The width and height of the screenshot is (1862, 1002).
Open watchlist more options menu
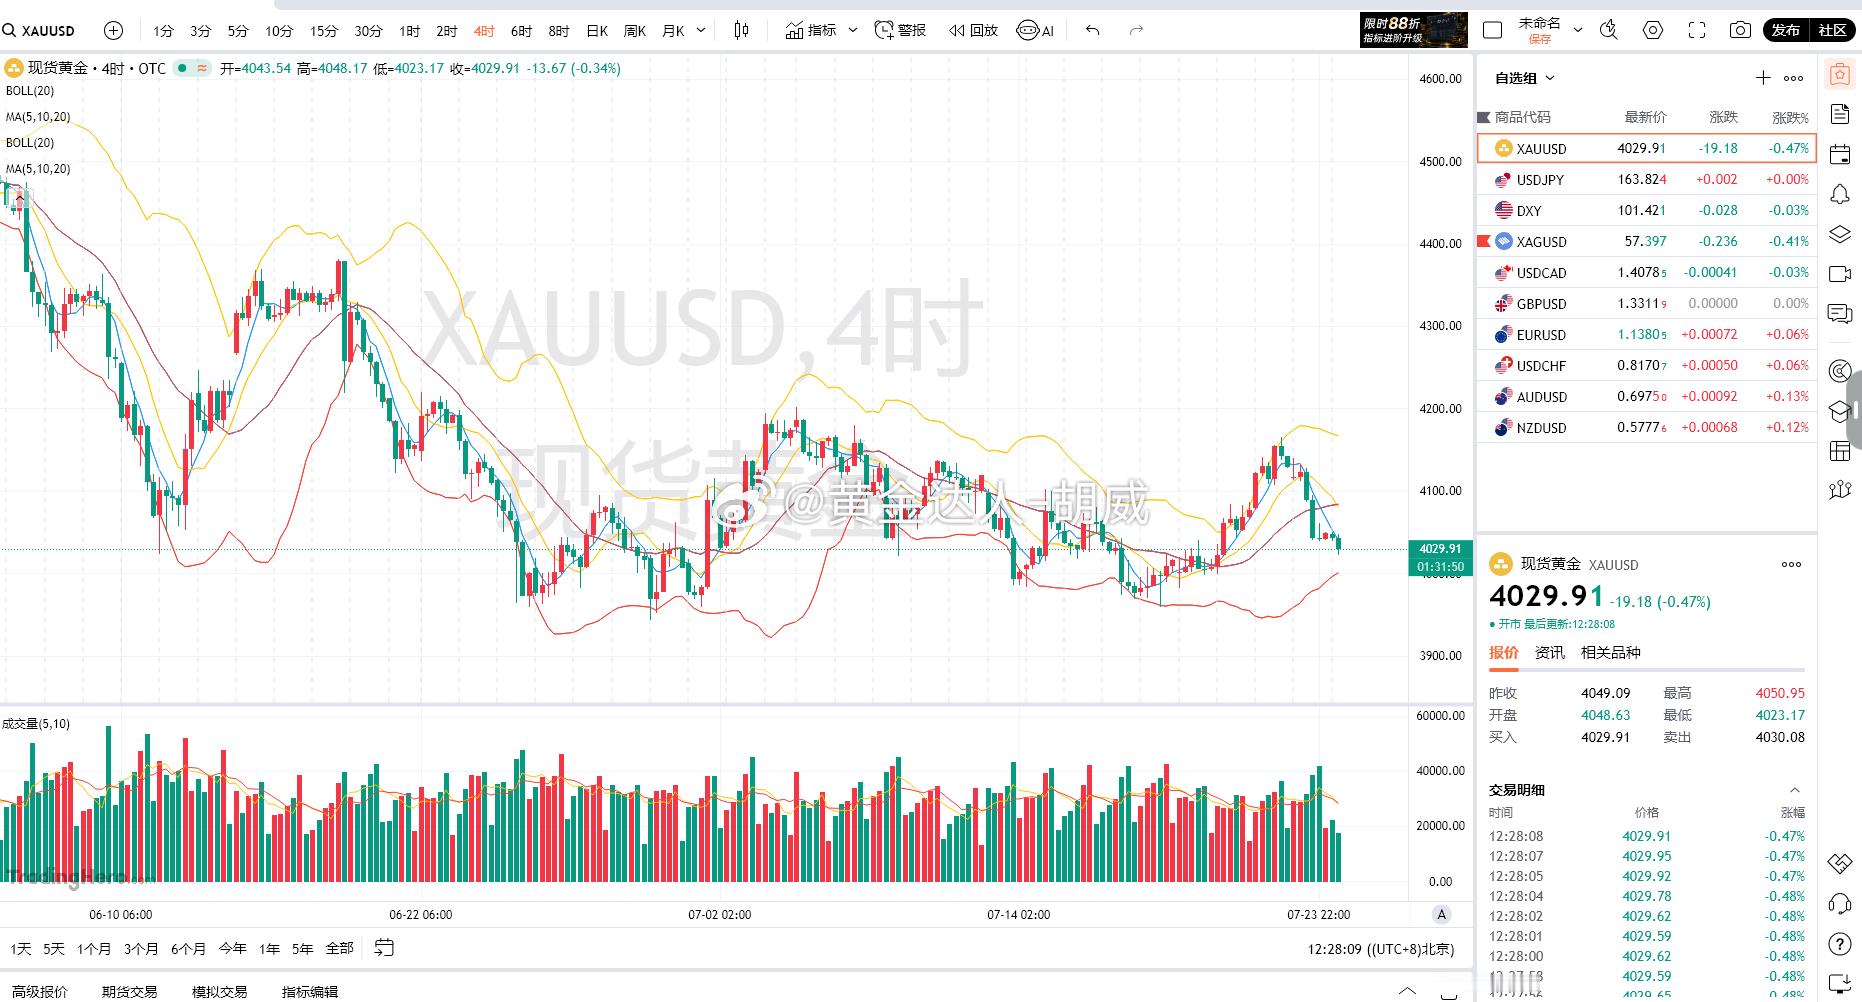(x=1794, y=78)
